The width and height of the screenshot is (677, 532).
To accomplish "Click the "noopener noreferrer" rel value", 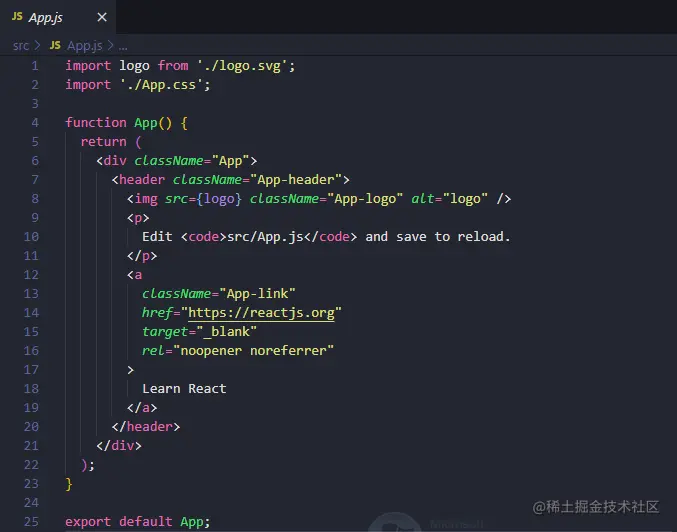I will 253,351.
